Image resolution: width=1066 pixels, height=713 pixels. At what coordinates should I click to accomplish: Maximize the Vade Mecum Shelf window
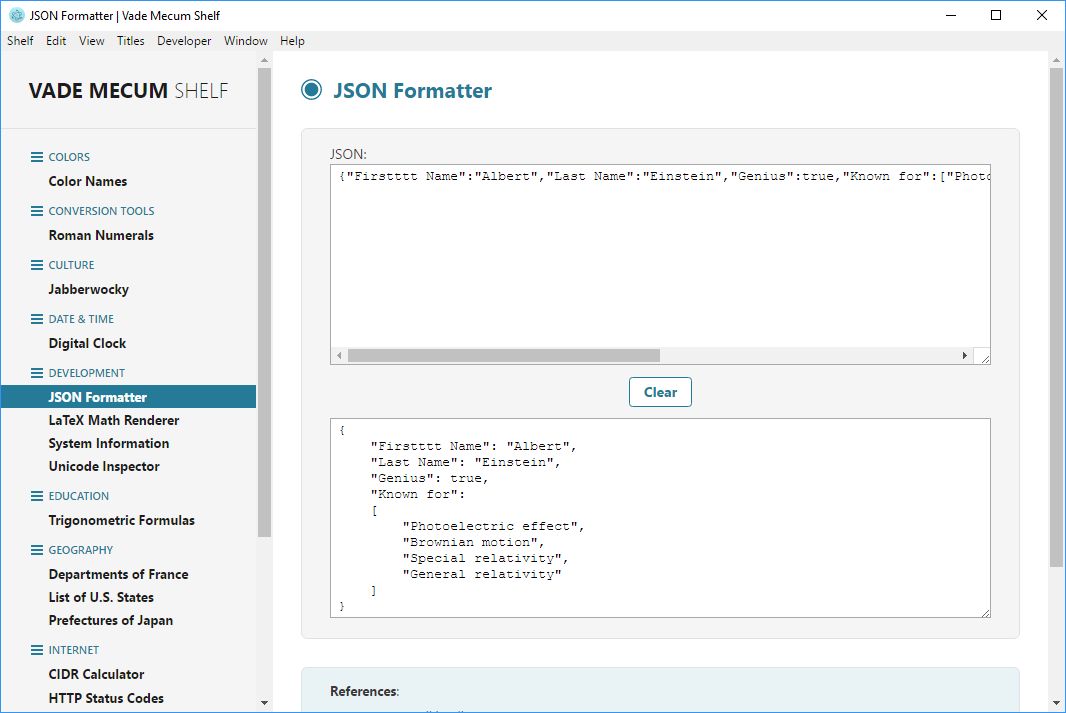click(x=996, y=15)
